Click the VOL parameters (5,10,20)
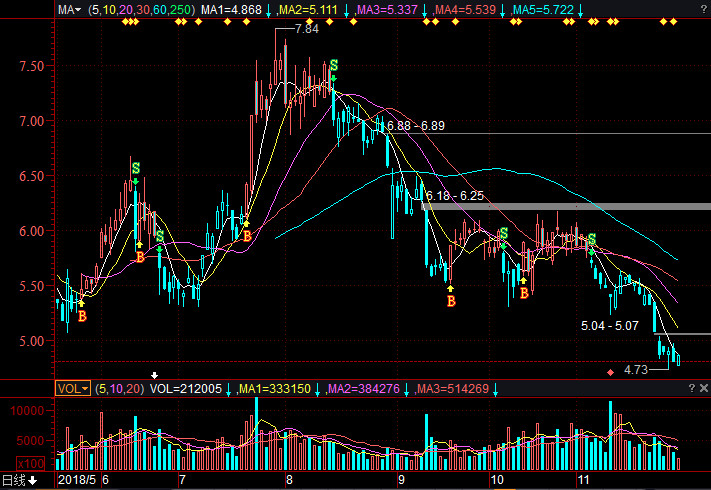The height and width of the screenshot is (490, 711). pyautogui.click(x=119, y=388)
